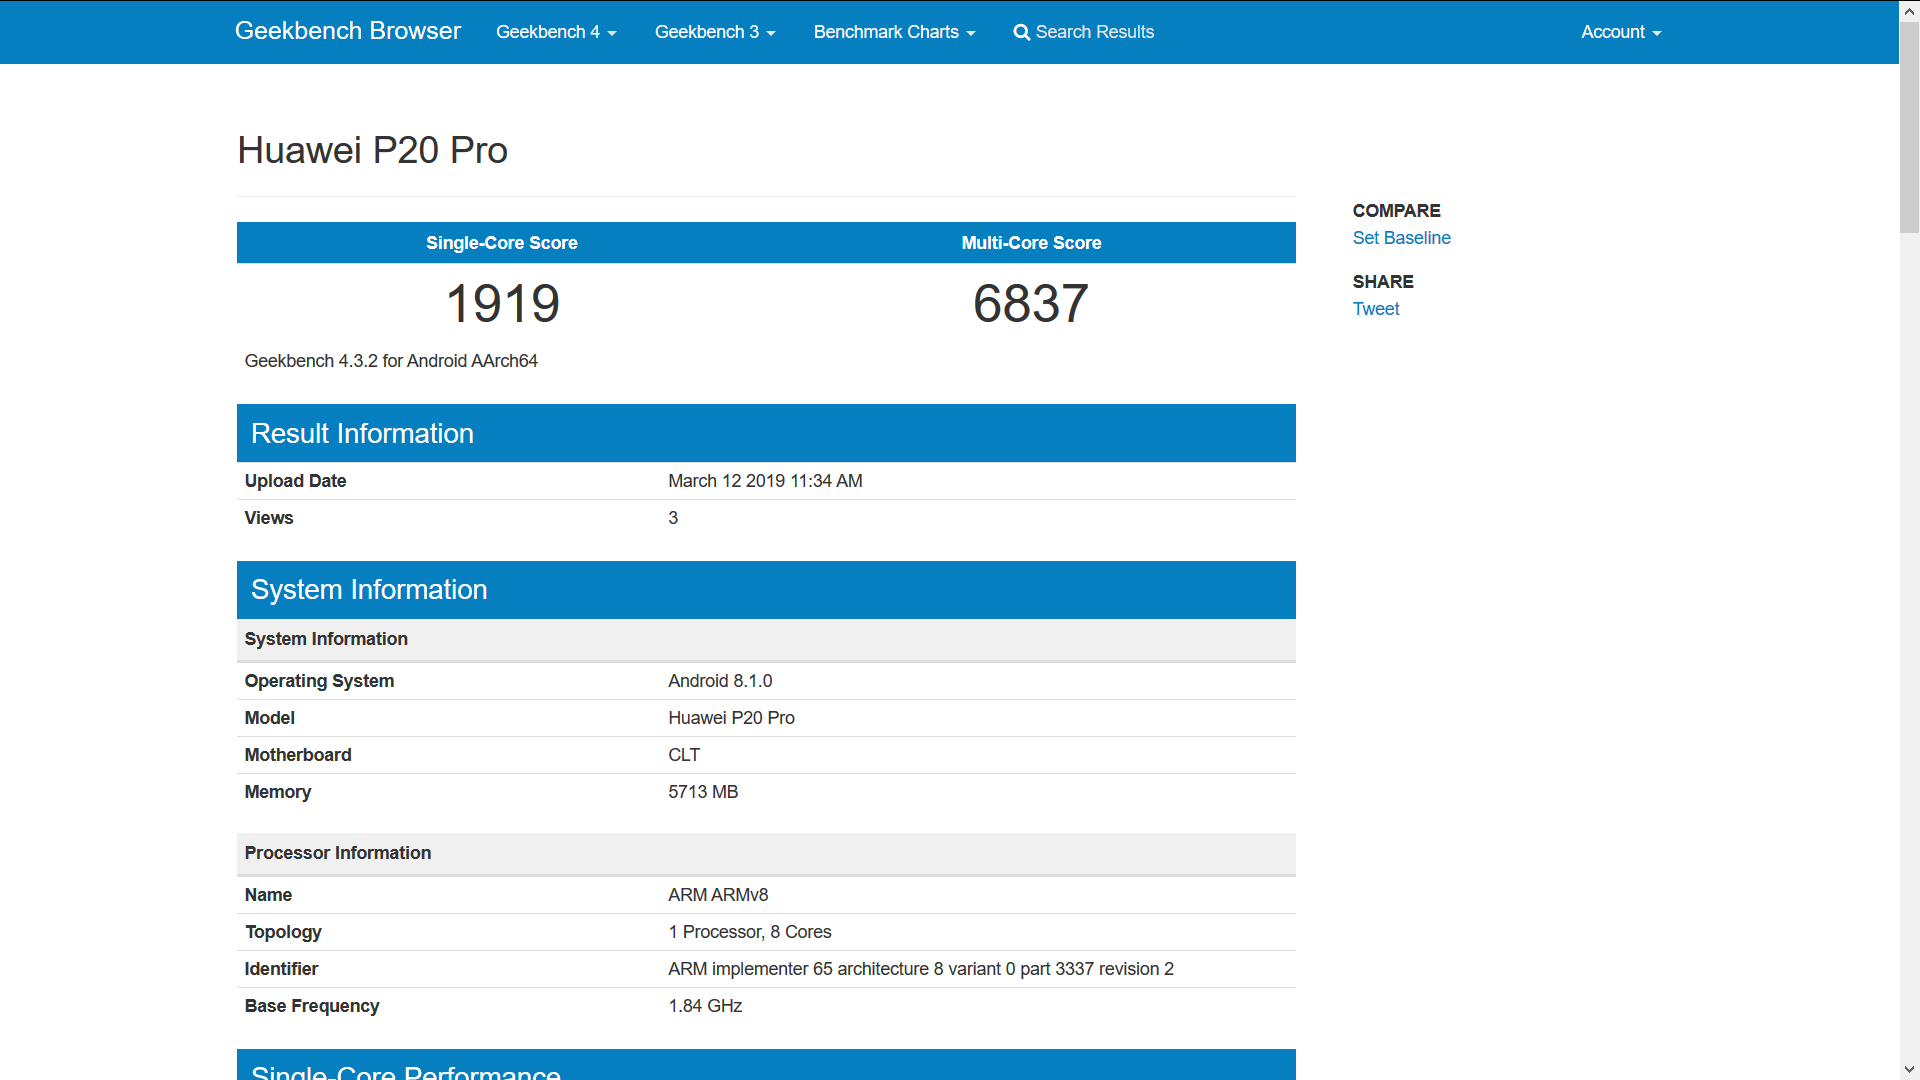Click the Operating System value Android 8.1.0
This screenshot has width=1920, height=1080.
[720, 681]
